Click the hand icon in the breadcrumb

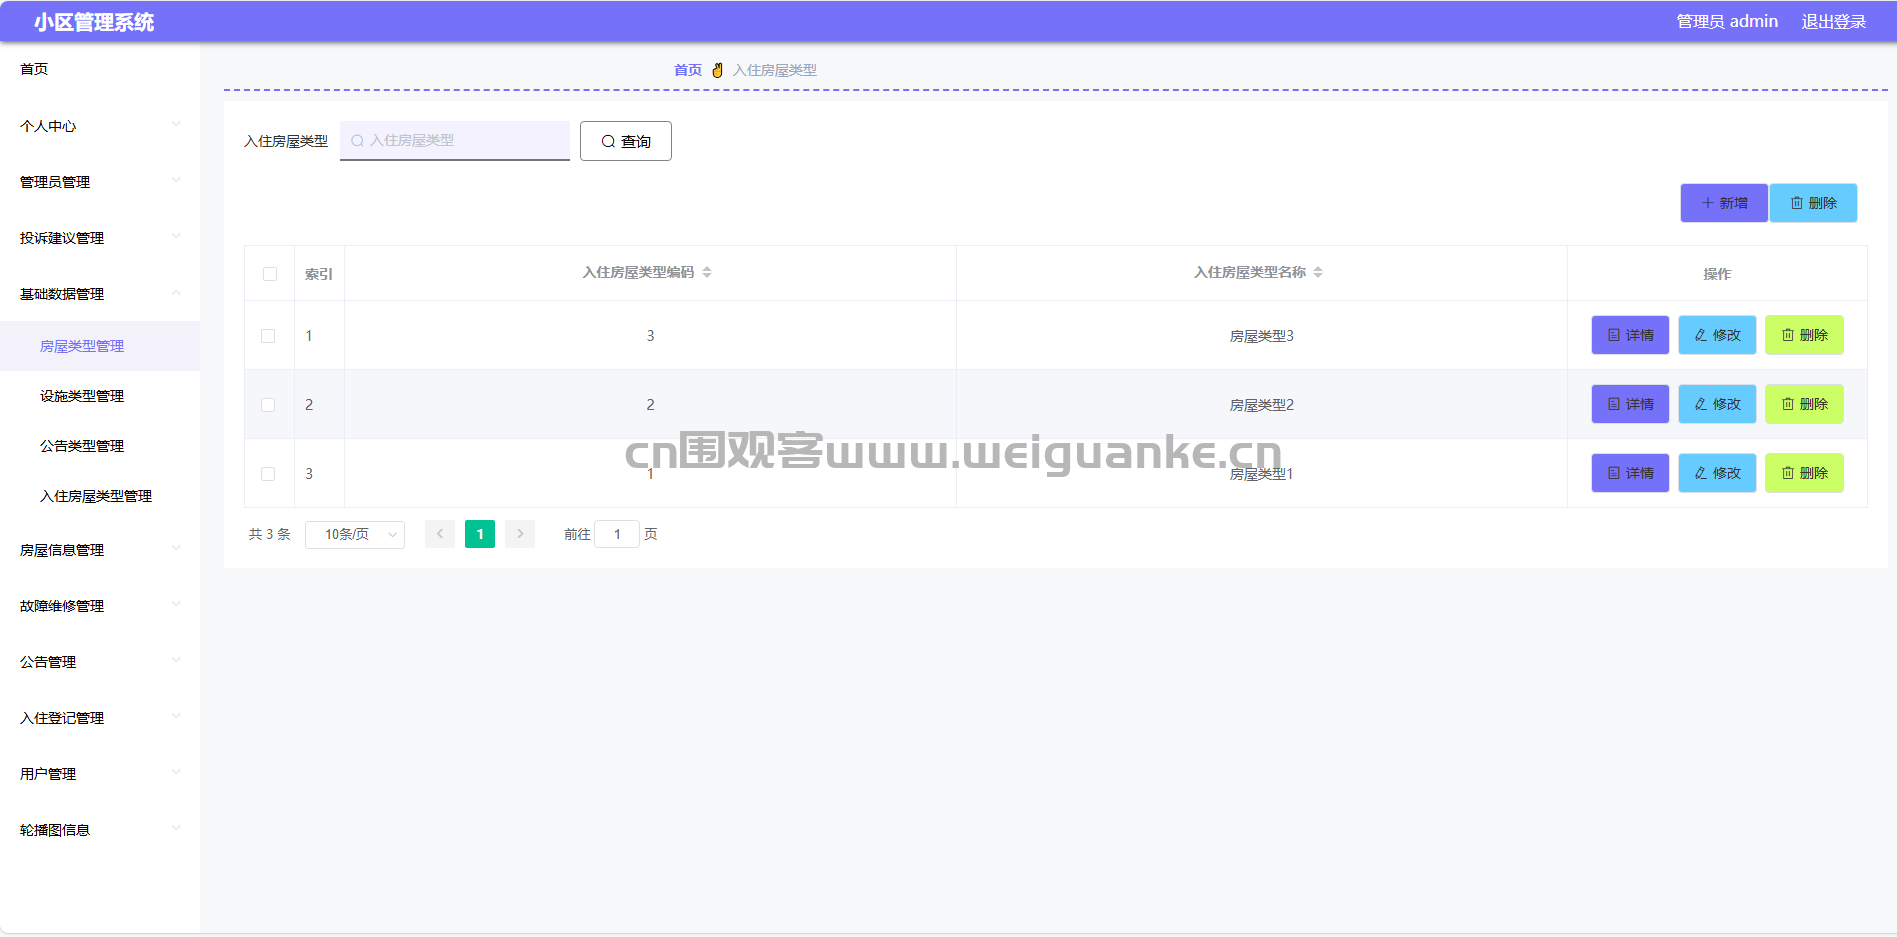[x=717, y=70]
